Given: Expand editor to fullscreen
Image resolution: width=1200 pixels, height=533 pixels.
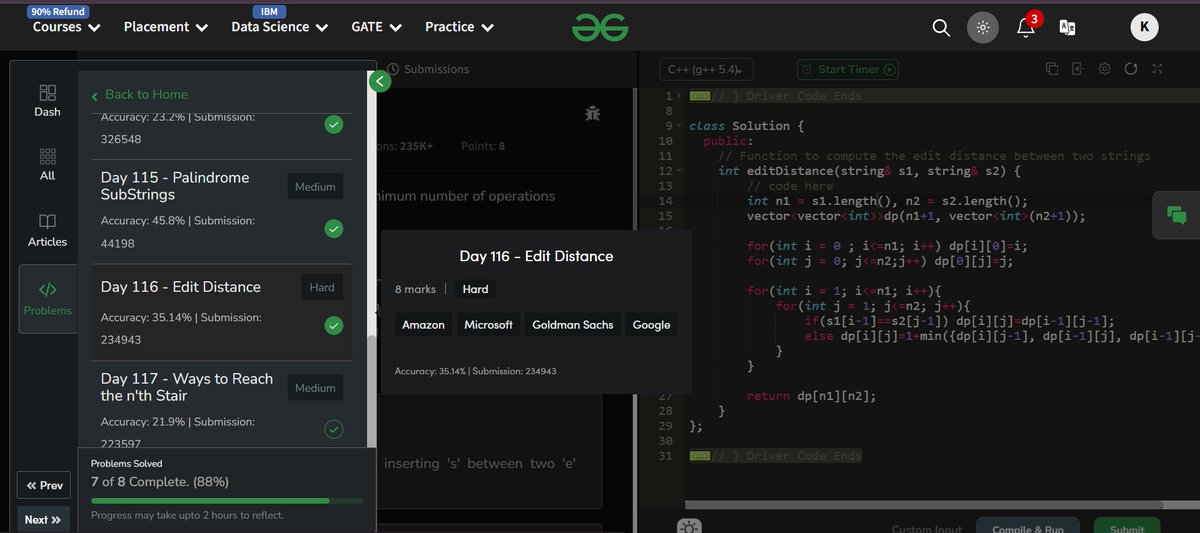Looking at the screenshot, I should pyautogui.click(x=1157, y=69).
